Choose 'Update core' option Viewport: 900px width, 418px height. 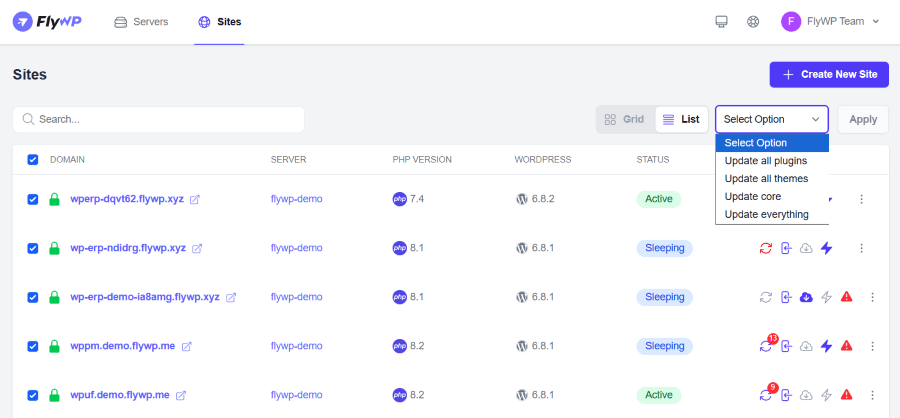coord(772,196)
